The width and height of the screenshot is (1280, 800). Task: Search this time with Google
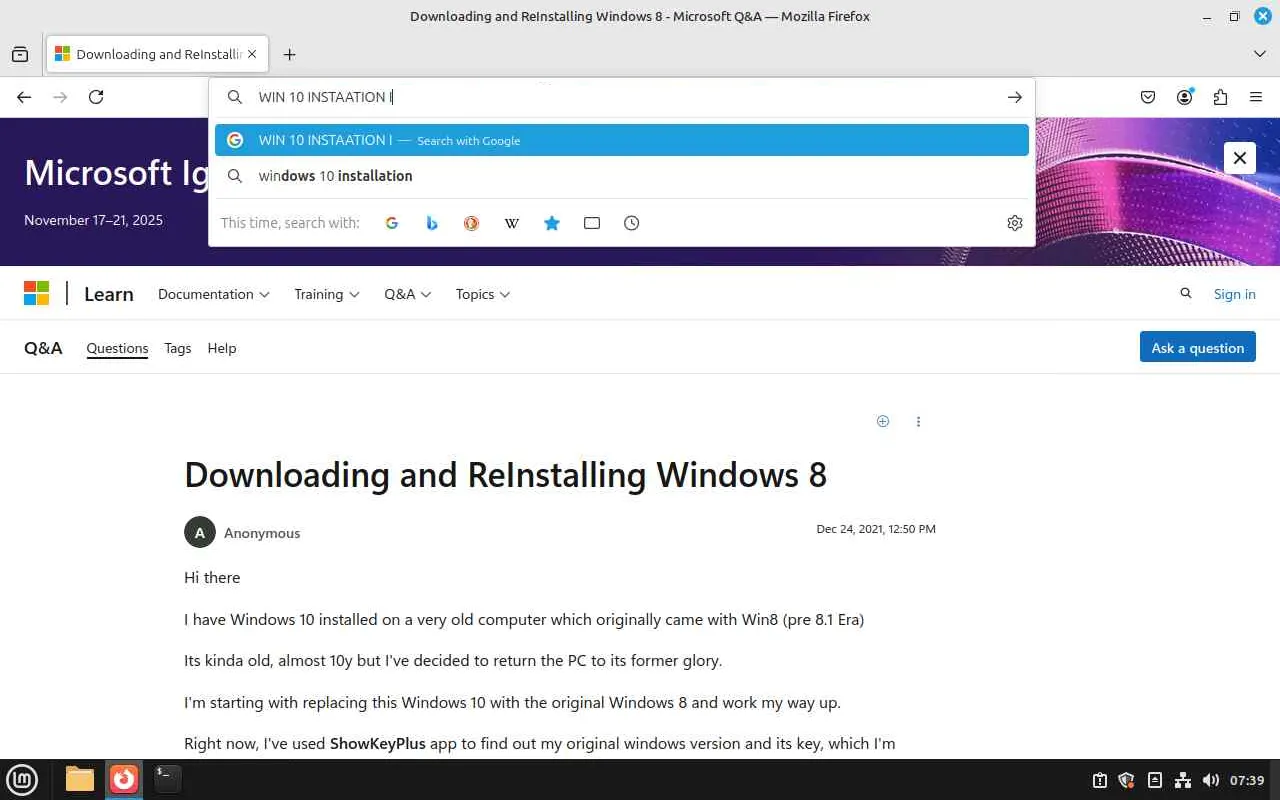click(x=392, y=223)
